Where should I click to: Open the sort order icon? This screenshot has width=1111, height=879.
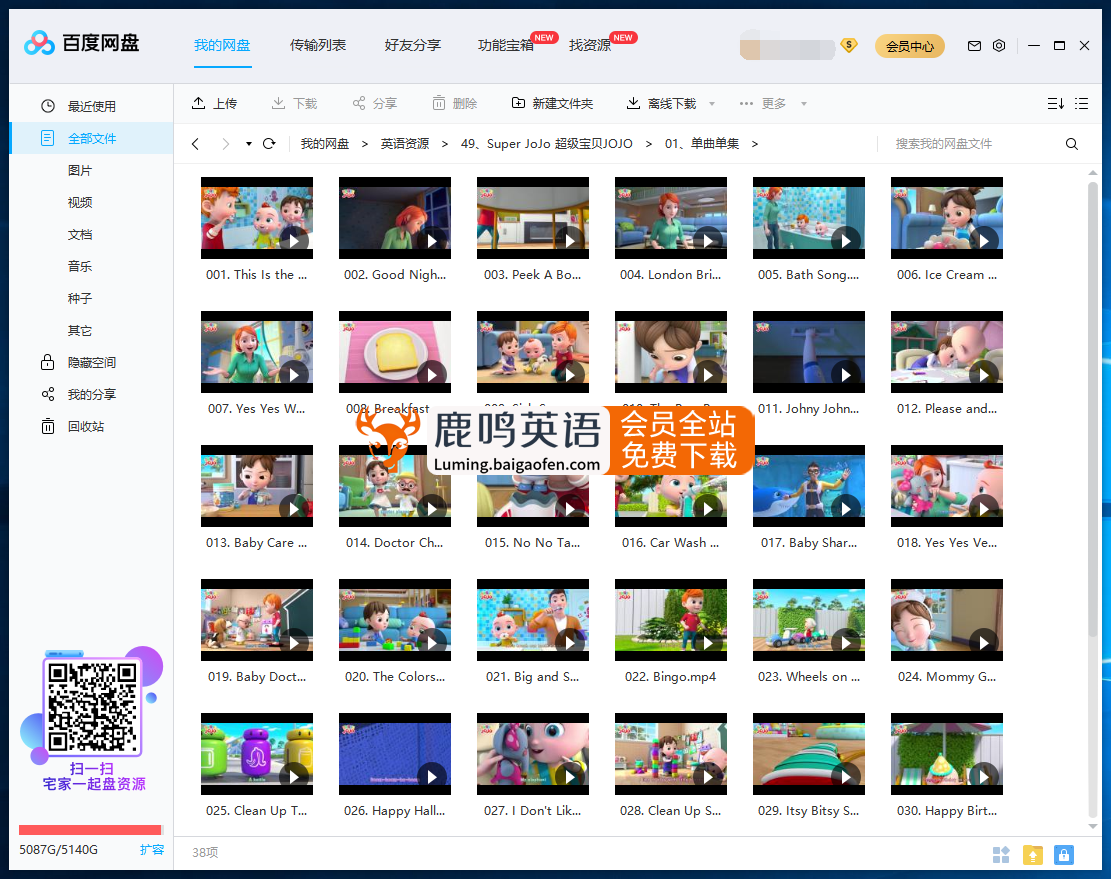[1055, 104]
